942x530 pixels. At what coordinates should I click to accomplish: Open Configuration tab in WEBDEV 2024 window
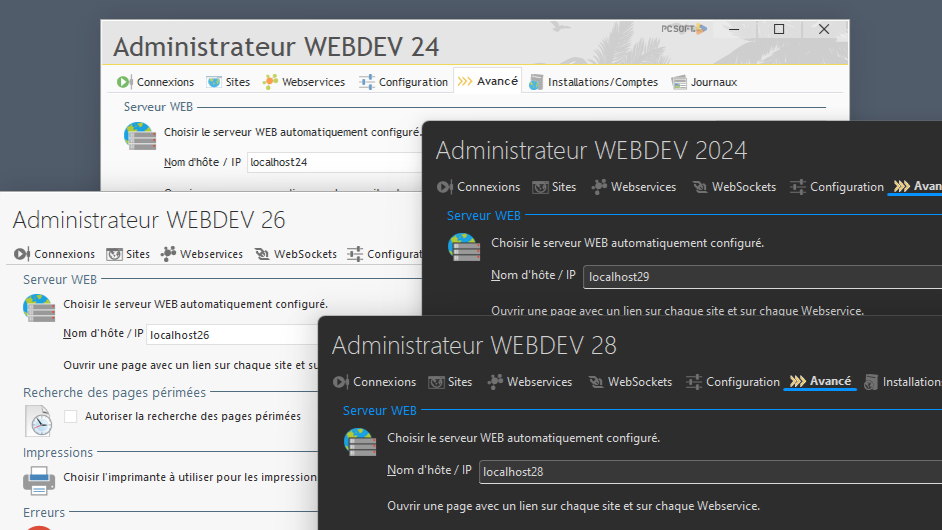tap(837, 187)
